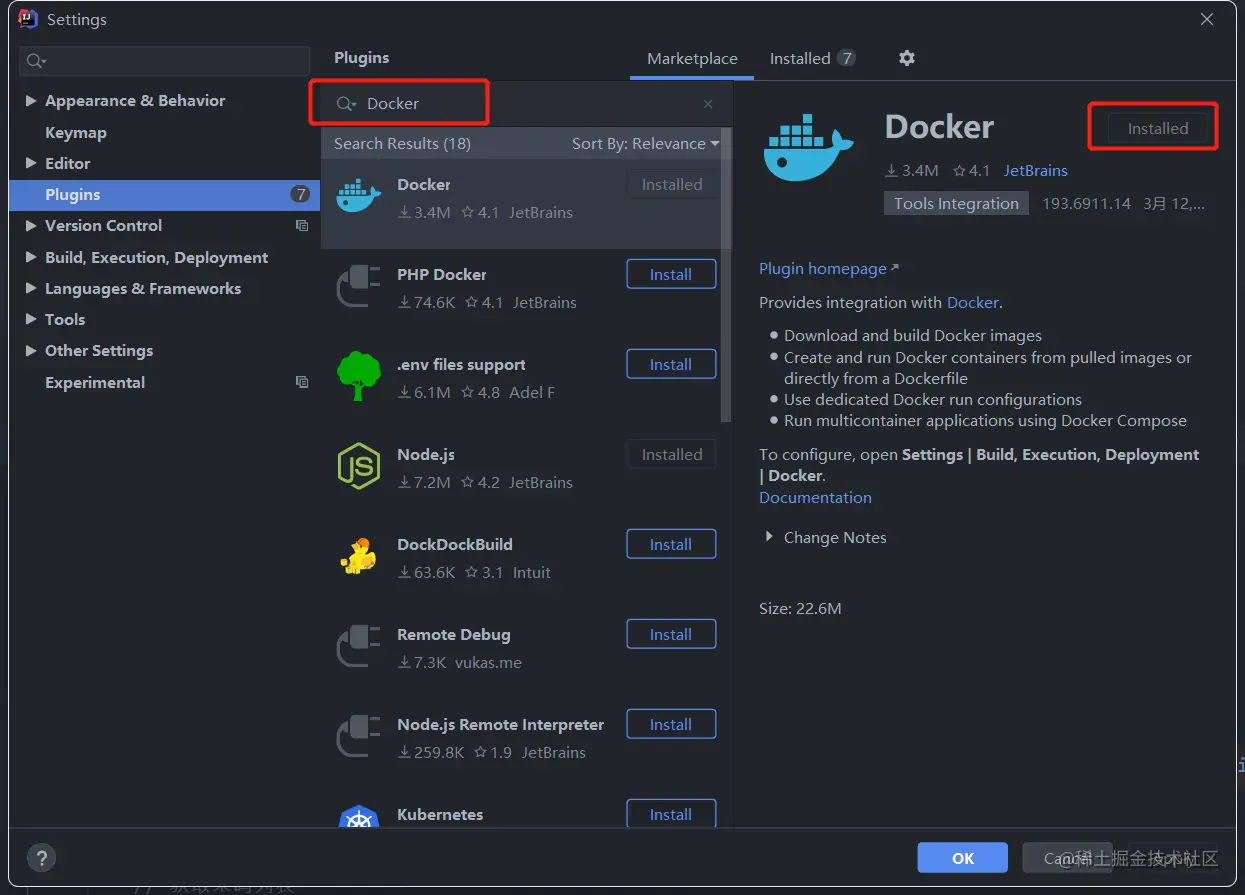Click the settings search magnifier icon
This screenshot has width=1245, height=895.
point(36,61)
